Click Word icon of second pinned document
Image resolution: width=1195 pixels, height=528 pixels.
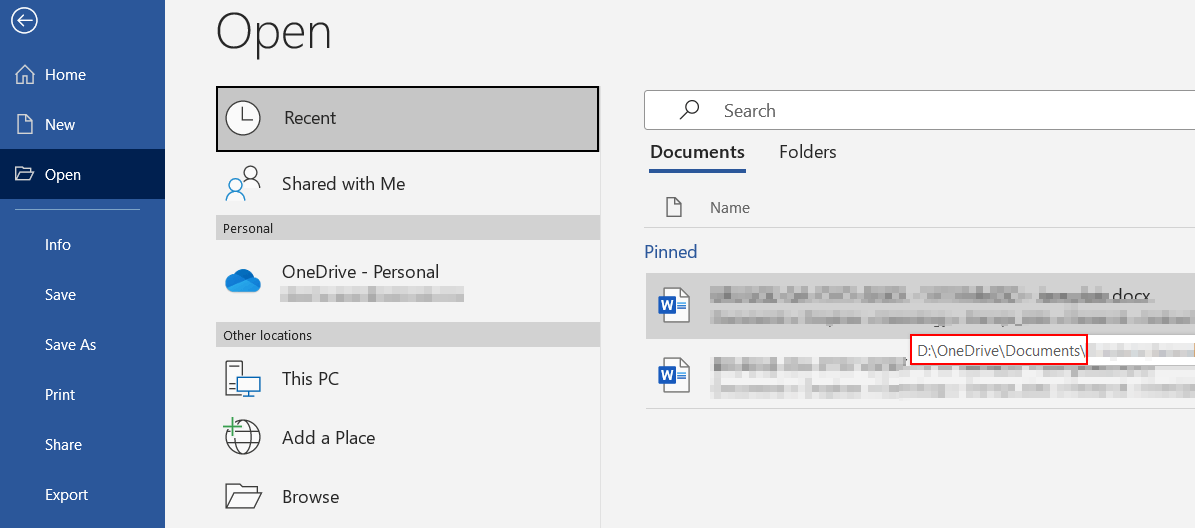(x=673, y=375)
